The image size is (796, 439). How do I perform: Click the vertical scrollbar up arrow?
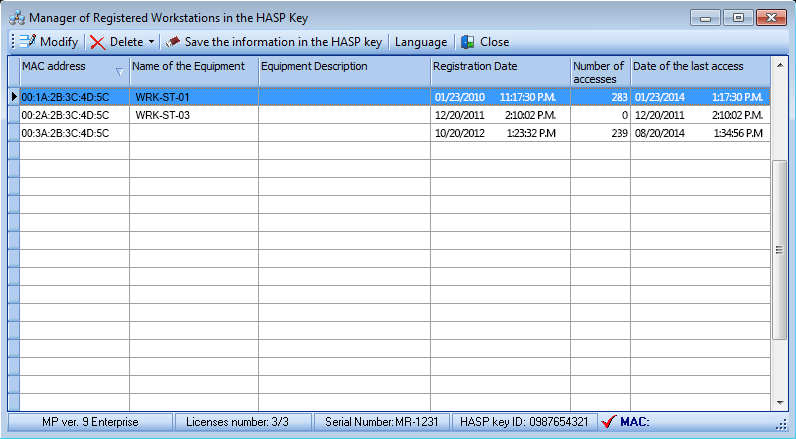779,64
